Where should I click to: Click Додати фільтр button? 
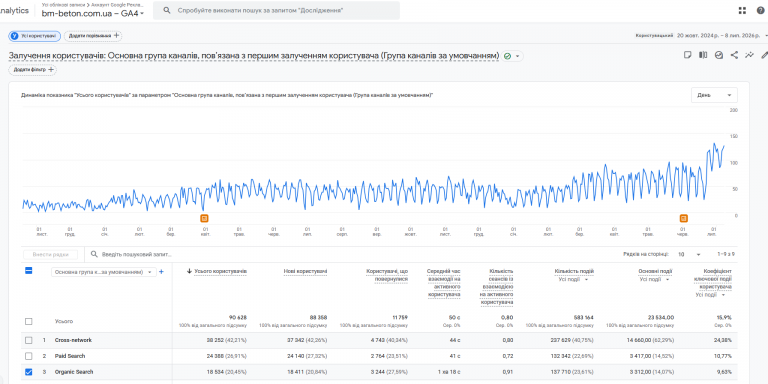32,70
